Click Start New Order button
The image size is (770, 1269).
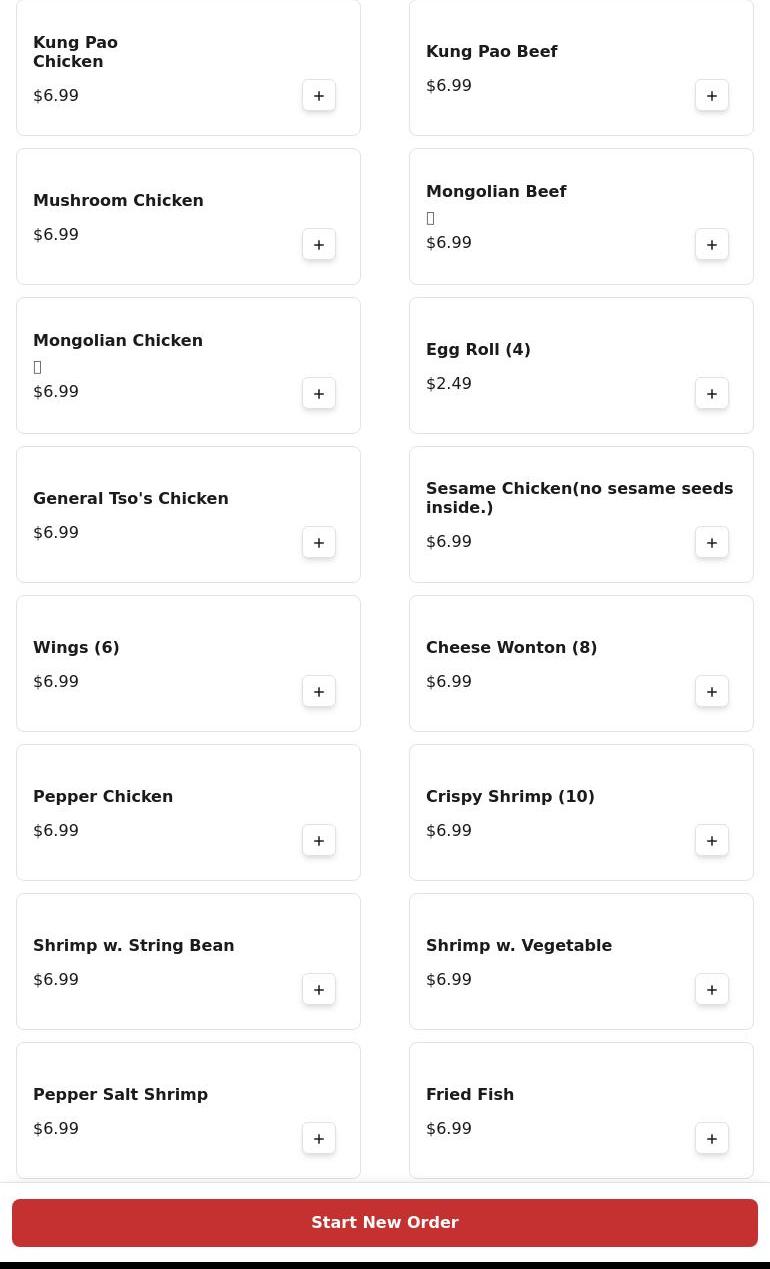point(385,1223)
